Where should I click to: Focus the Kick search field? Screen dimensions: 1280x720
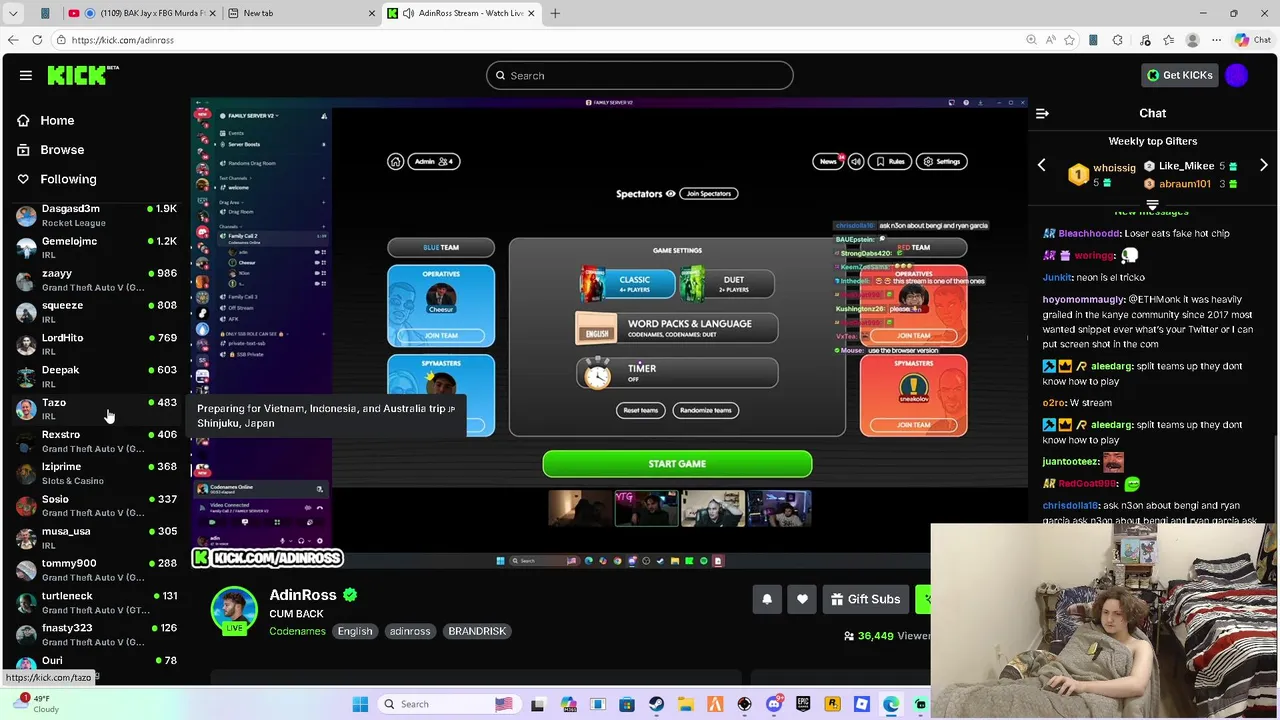(x=640, y=75)
